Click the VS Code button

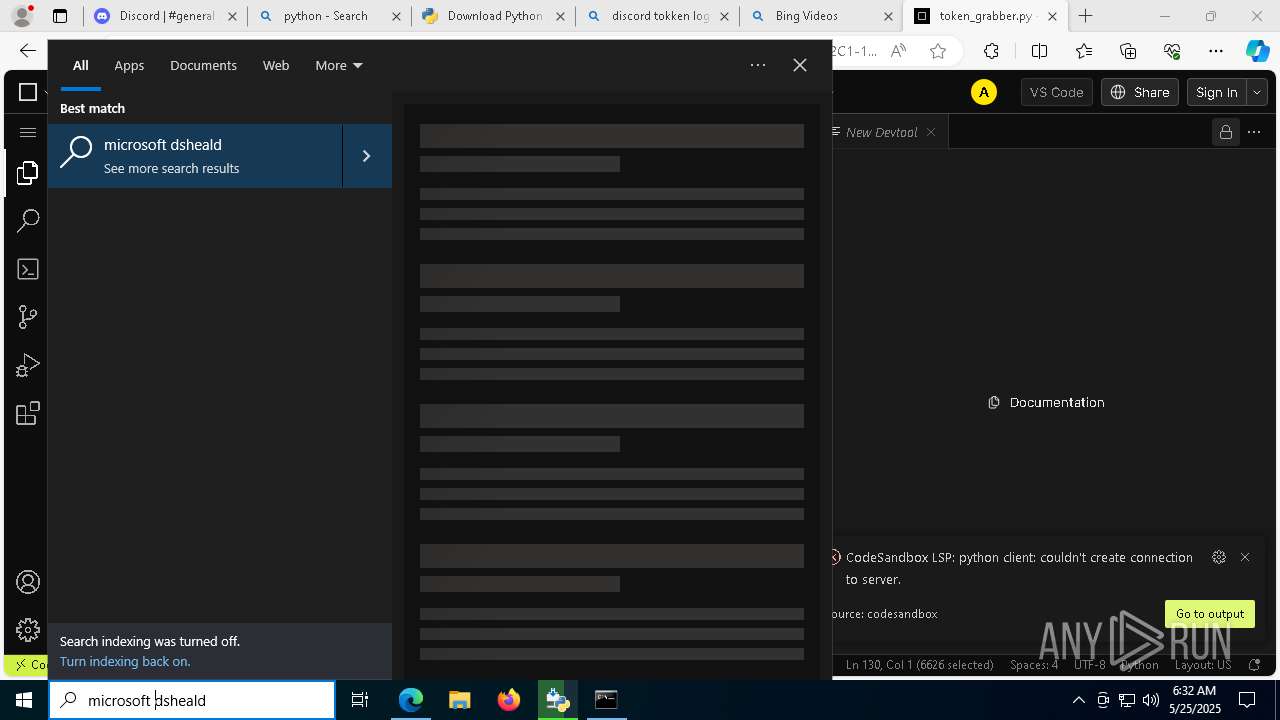[1056, 92]
